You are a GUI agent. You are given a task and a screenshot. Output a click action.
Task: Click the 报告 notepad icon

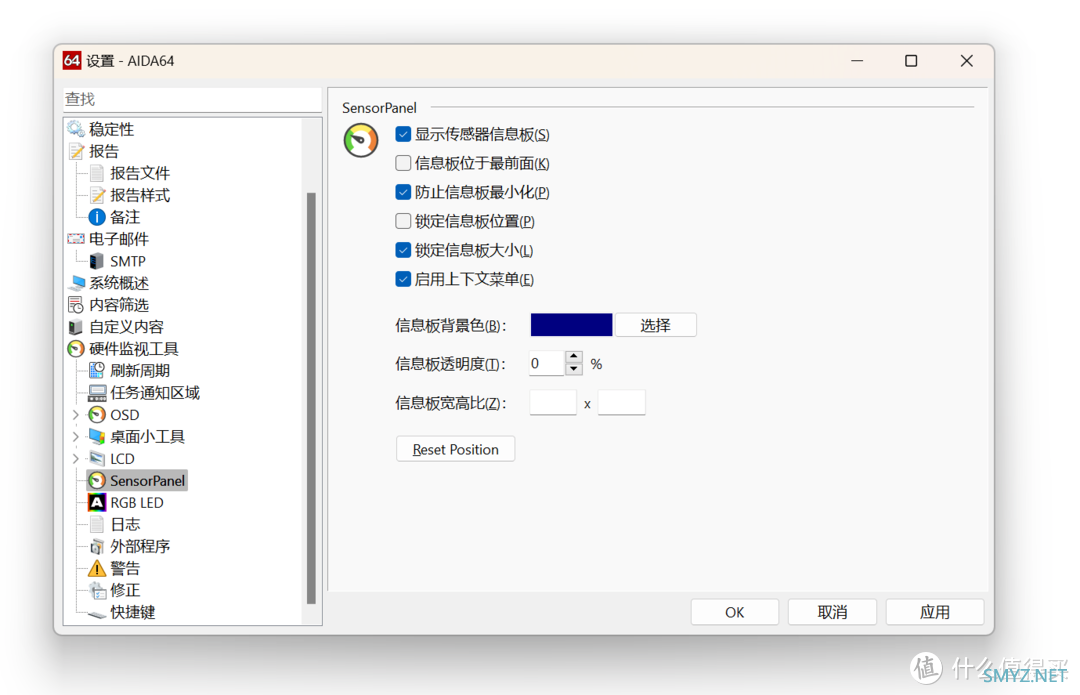(x=76, y=151)
